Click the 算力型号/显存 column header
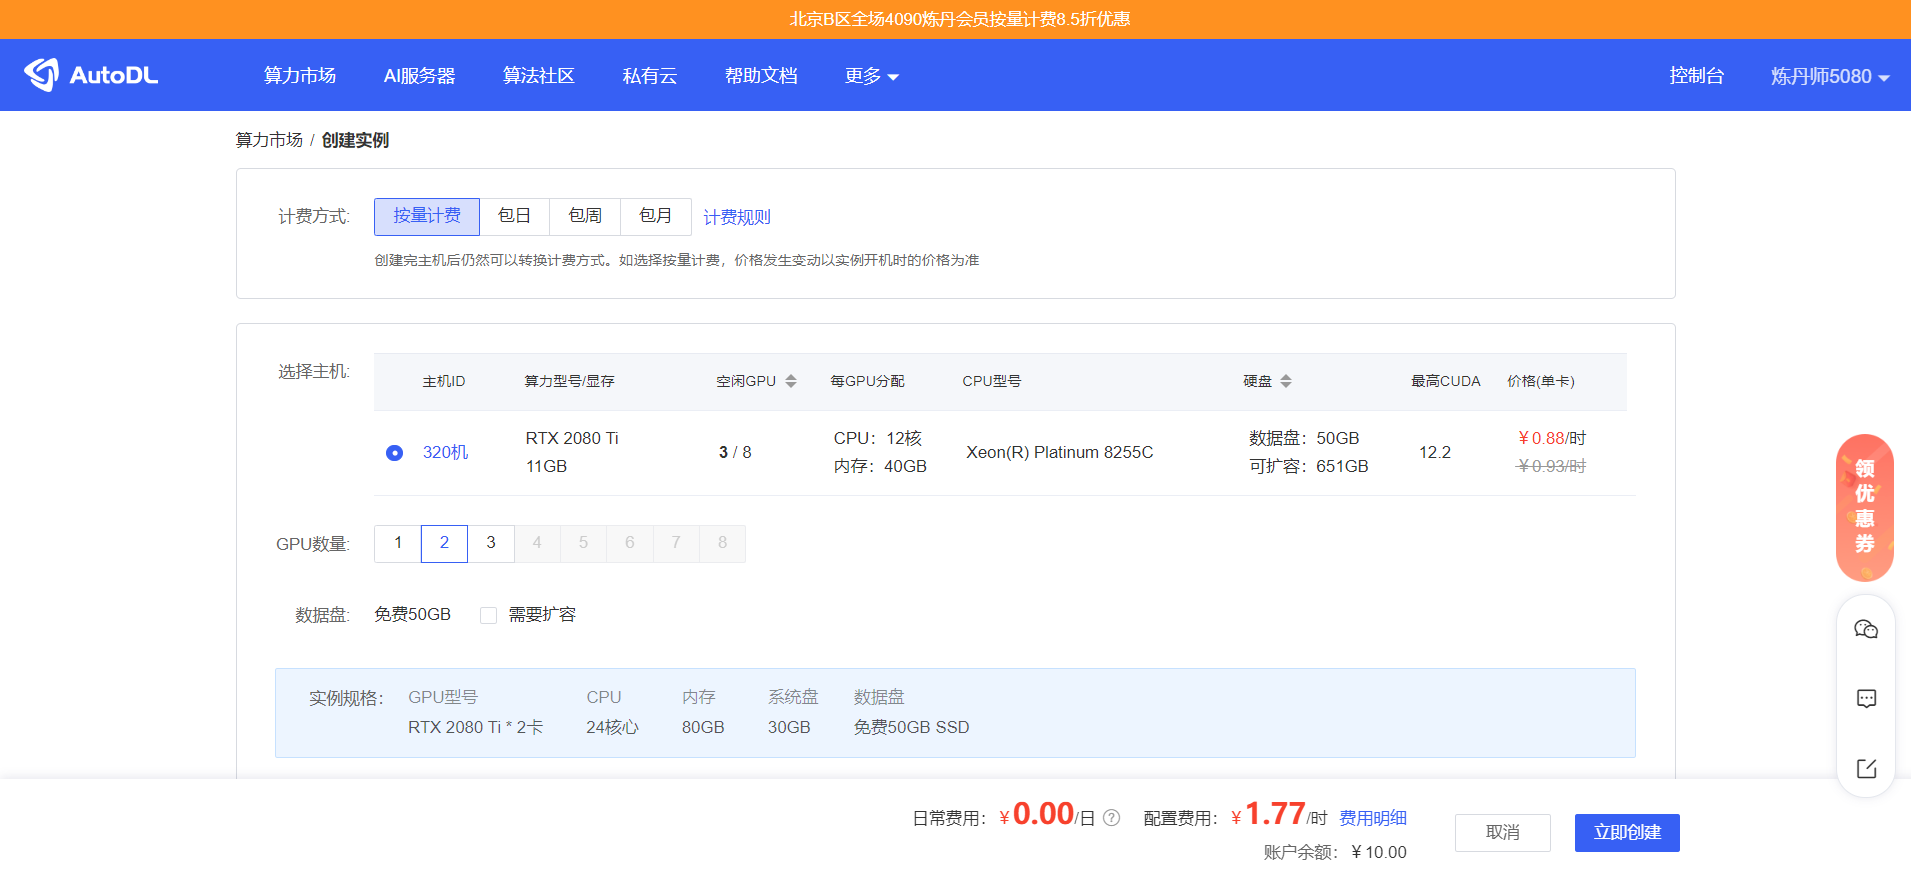 pos(570,381)
